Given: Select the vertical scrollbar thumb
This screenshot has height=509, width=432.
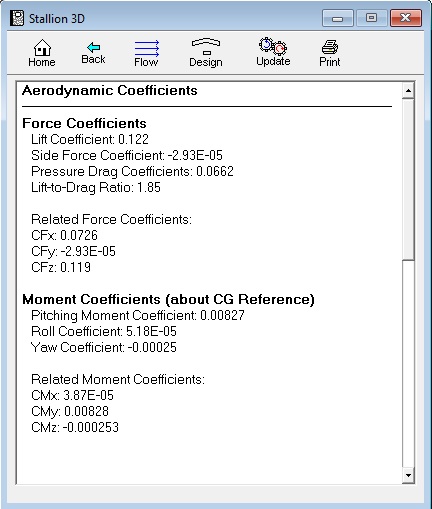Looking at the screenshot, I should [408, 179].
